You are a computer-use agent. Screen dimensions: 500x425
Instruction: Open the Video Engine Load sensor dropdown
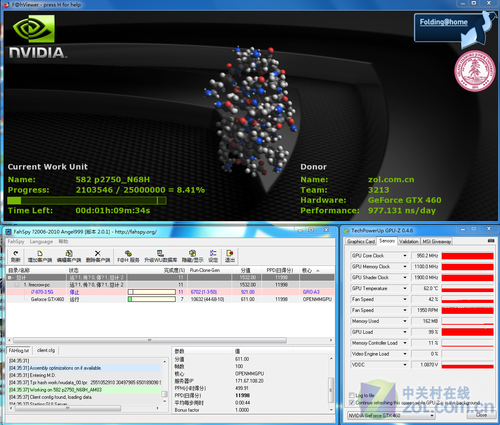click(405, 354)
